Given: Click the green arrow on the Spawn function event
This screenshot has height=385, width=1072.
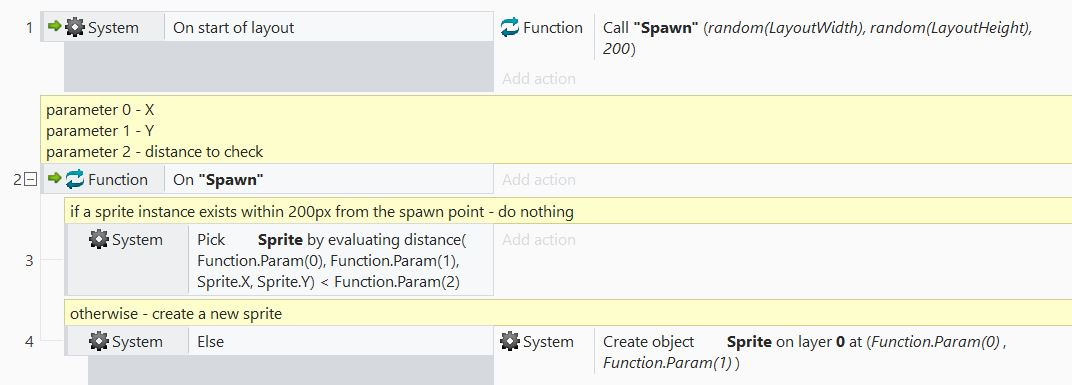Looking at the screenshot, I should tap(54, 178).
